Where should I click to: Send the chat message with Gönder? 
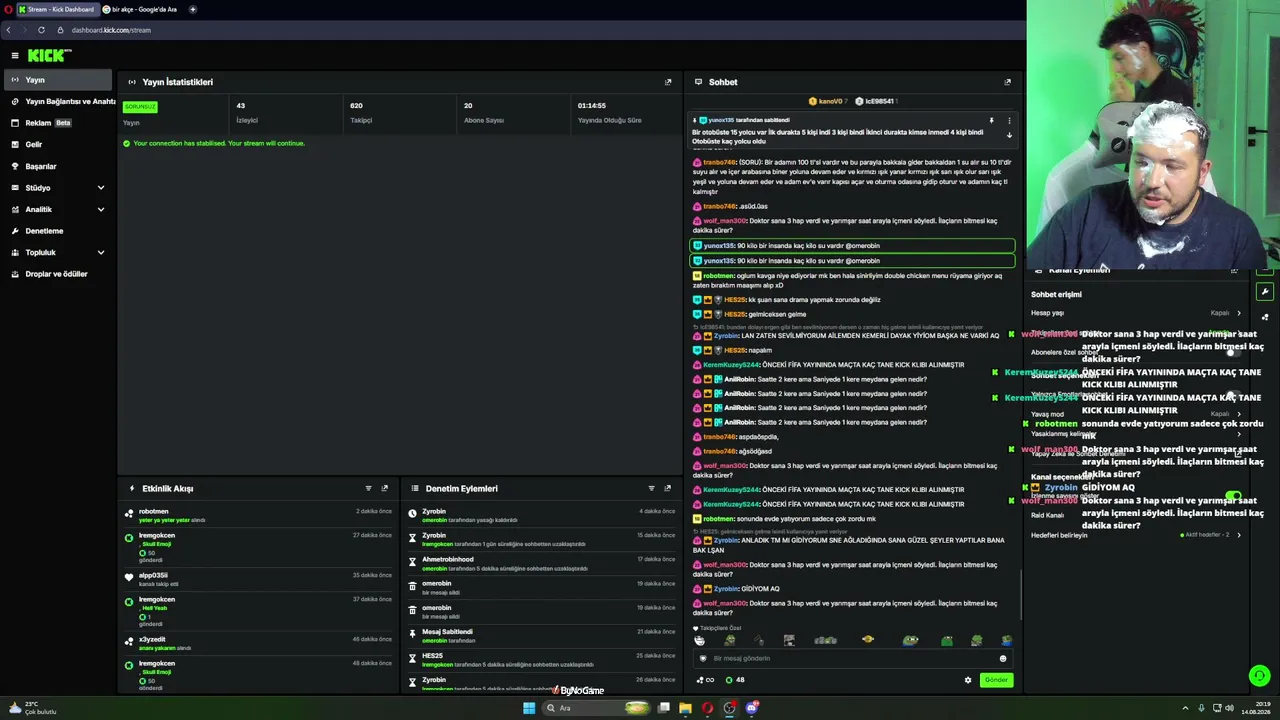pyautogui.click(x=996, y=680)
